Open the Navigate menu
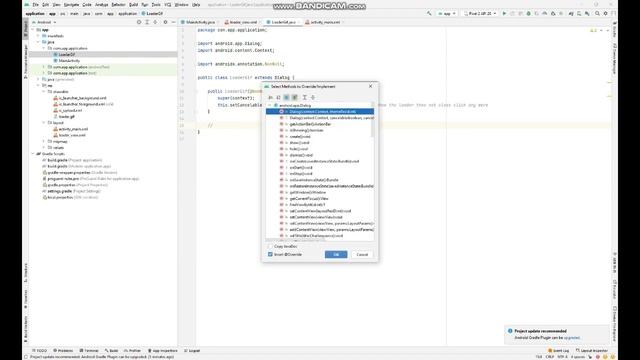This screenshot has height=360, width=640. 71,5
